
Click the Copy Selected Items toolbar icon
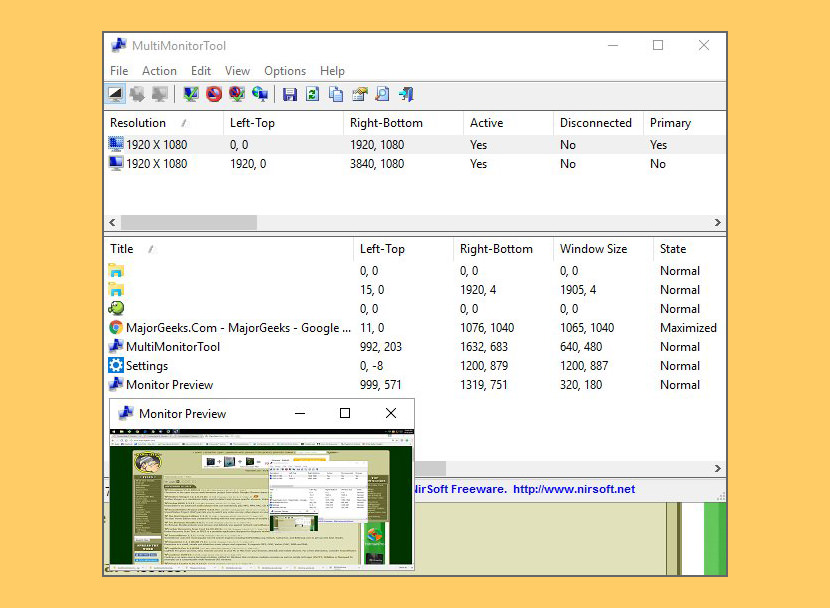[x=336, y=93]
